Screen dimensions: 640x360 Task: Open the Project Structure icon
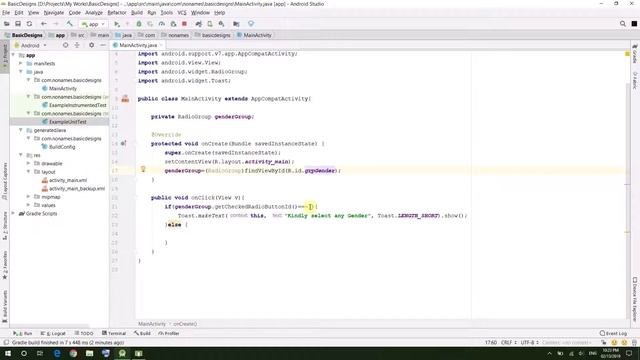(x=236, y=24)
